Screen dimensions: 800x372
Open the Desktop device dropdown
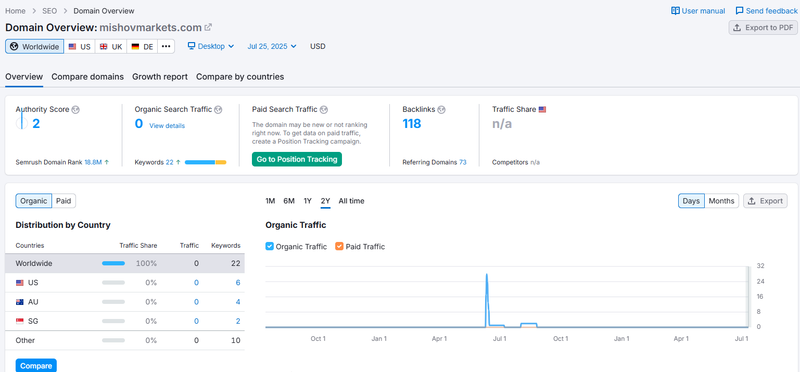click(x=211, y=46)
